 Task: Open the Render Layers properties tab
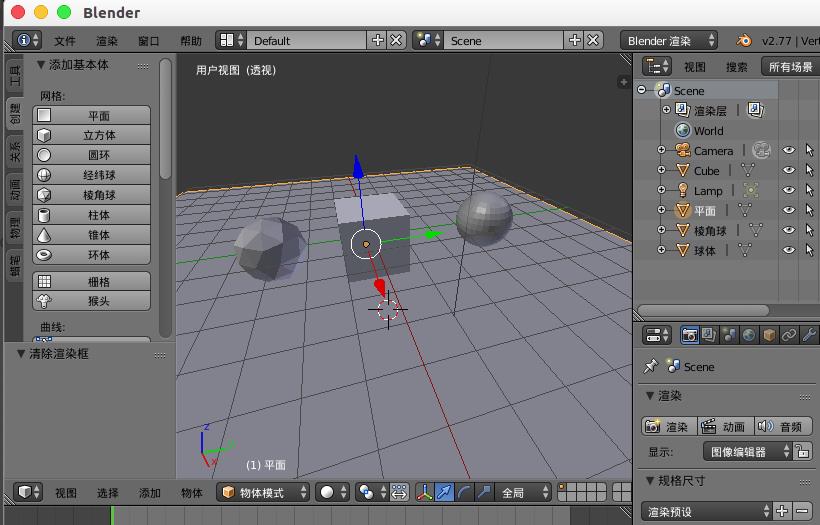coord(709,335)
